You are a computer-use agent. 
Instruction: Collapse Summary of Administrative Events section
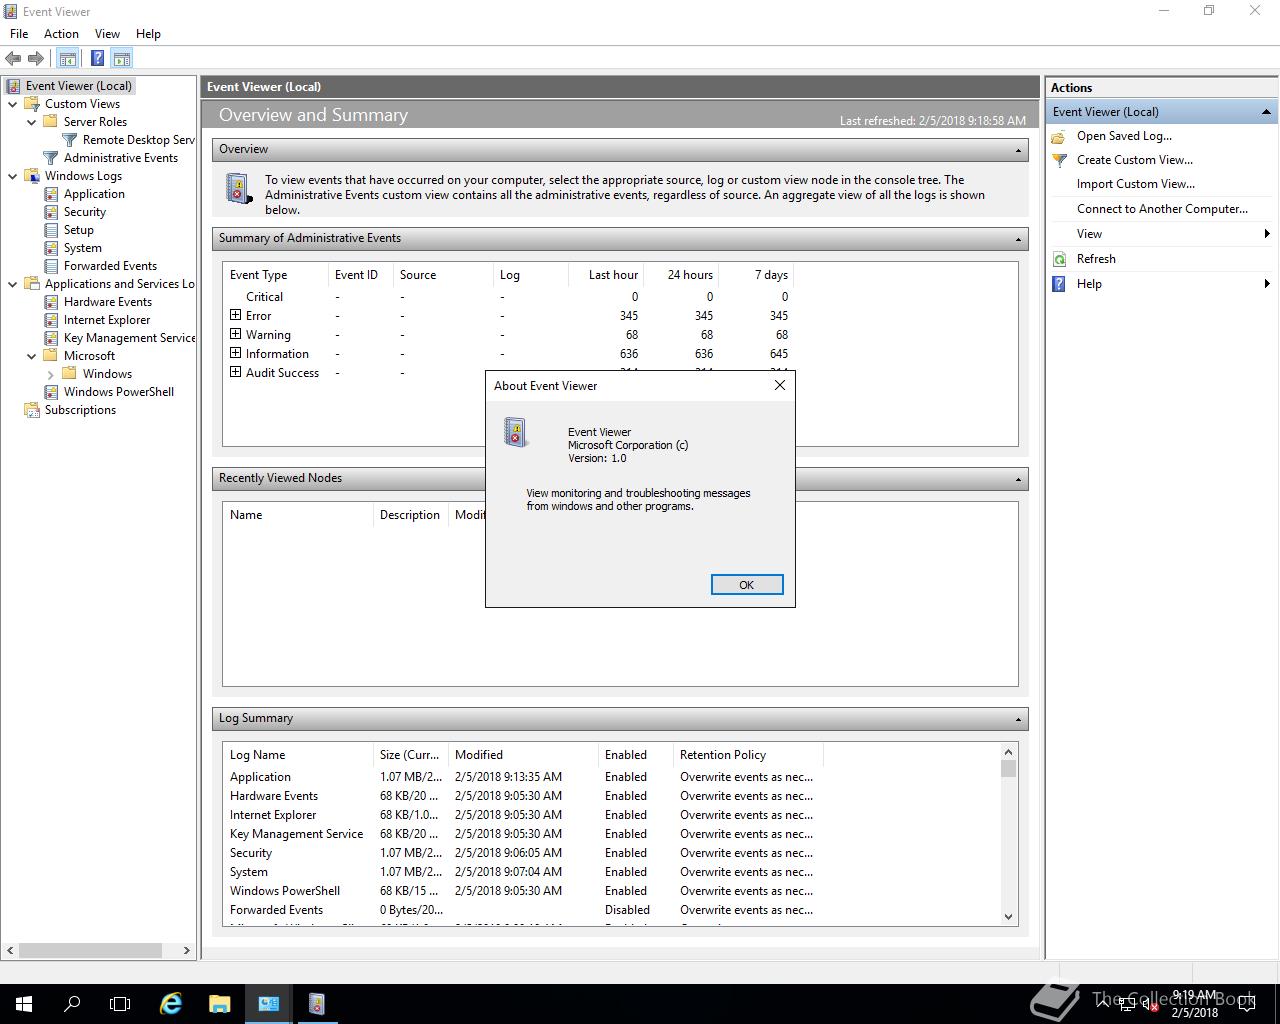(1018, 239)
